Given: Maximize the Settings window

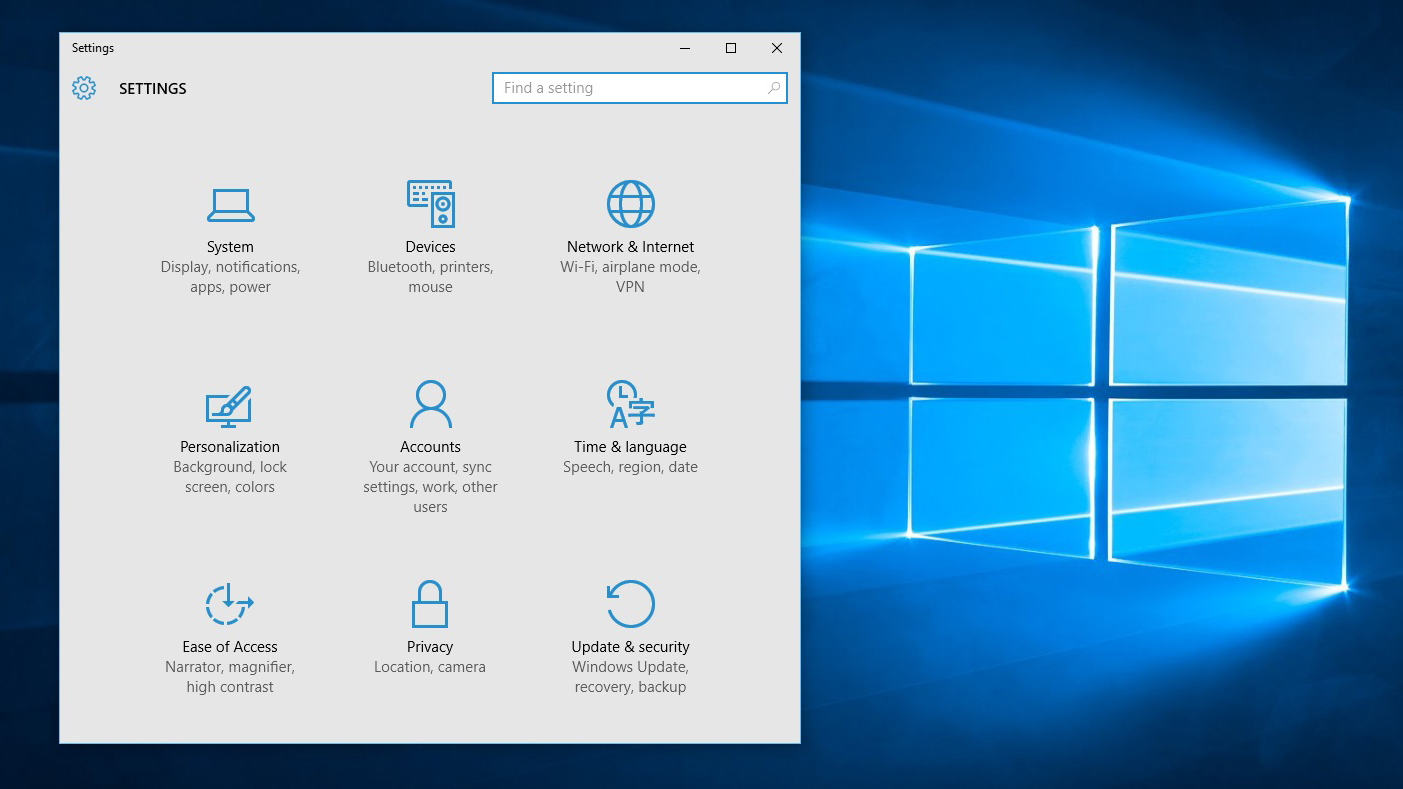Looking at the screenshot, I should coord(730,48).
